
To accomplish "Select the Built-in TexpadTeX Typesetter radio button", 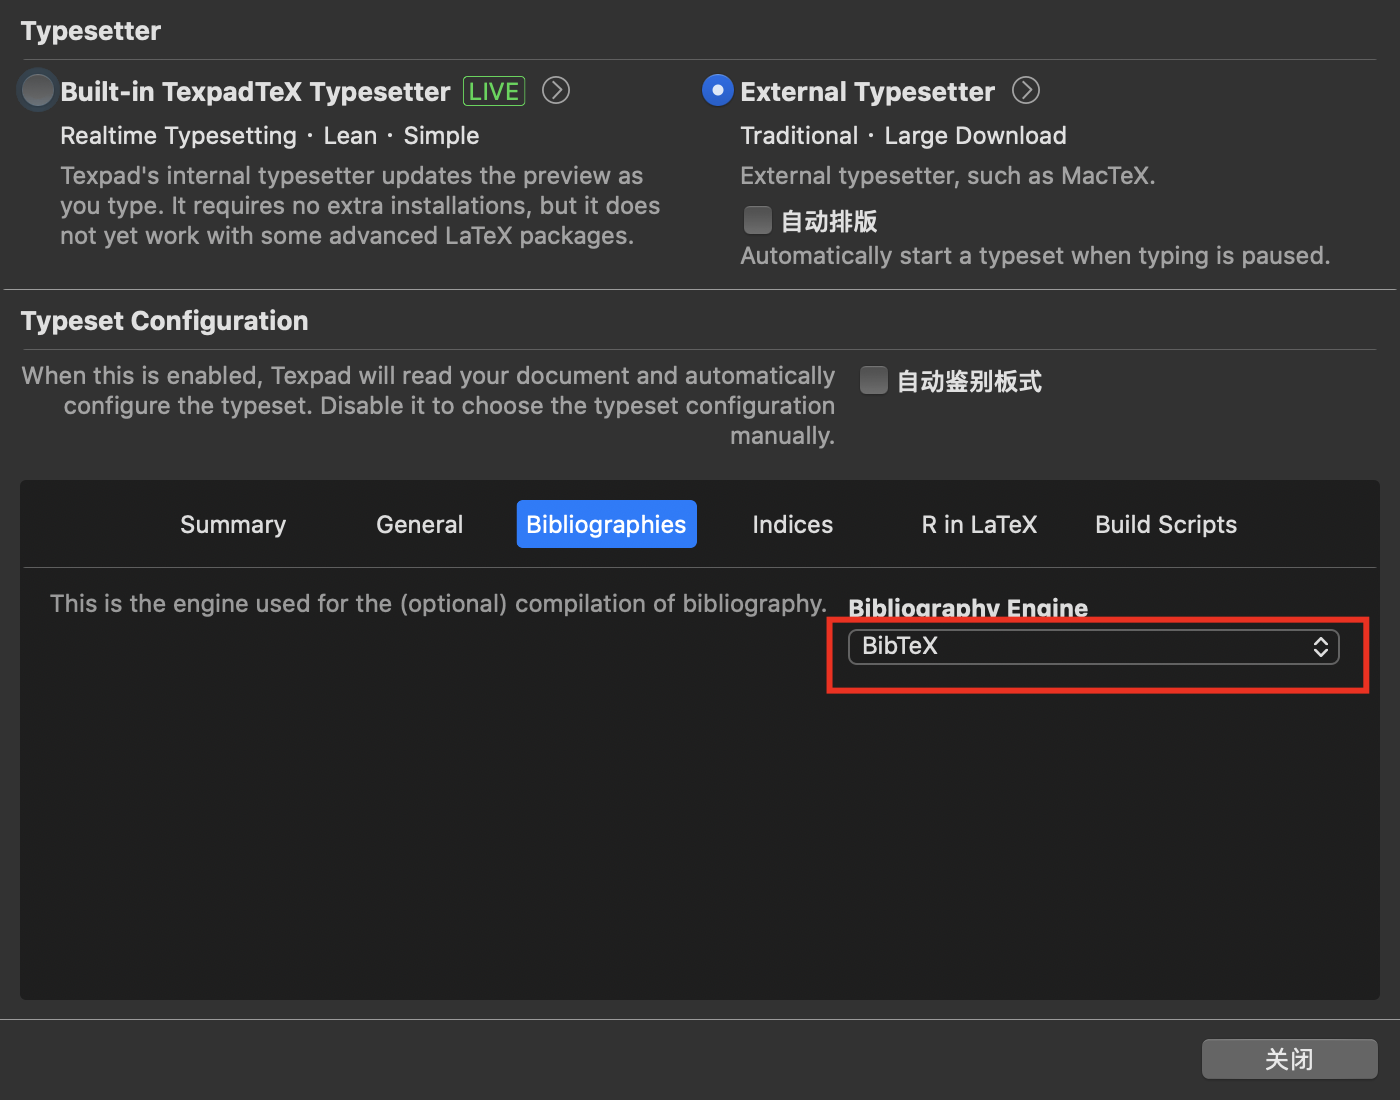I will (38, 91).
